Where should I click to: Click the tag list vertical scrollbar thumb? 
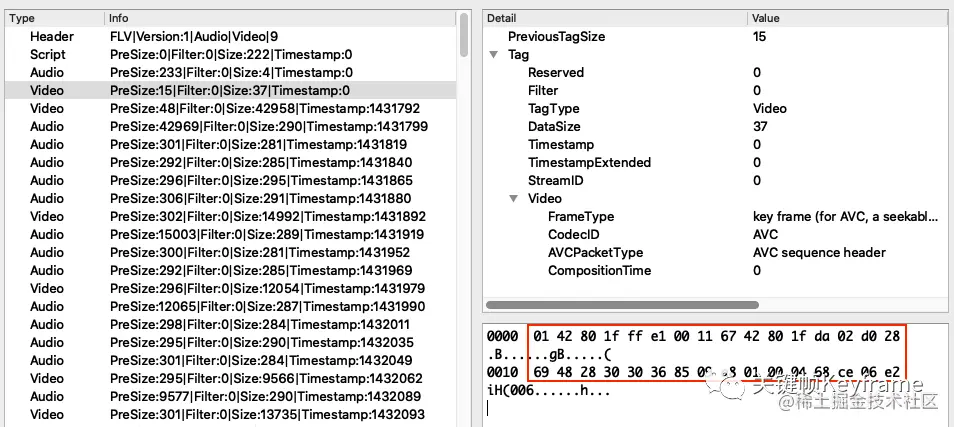point(465,35)
